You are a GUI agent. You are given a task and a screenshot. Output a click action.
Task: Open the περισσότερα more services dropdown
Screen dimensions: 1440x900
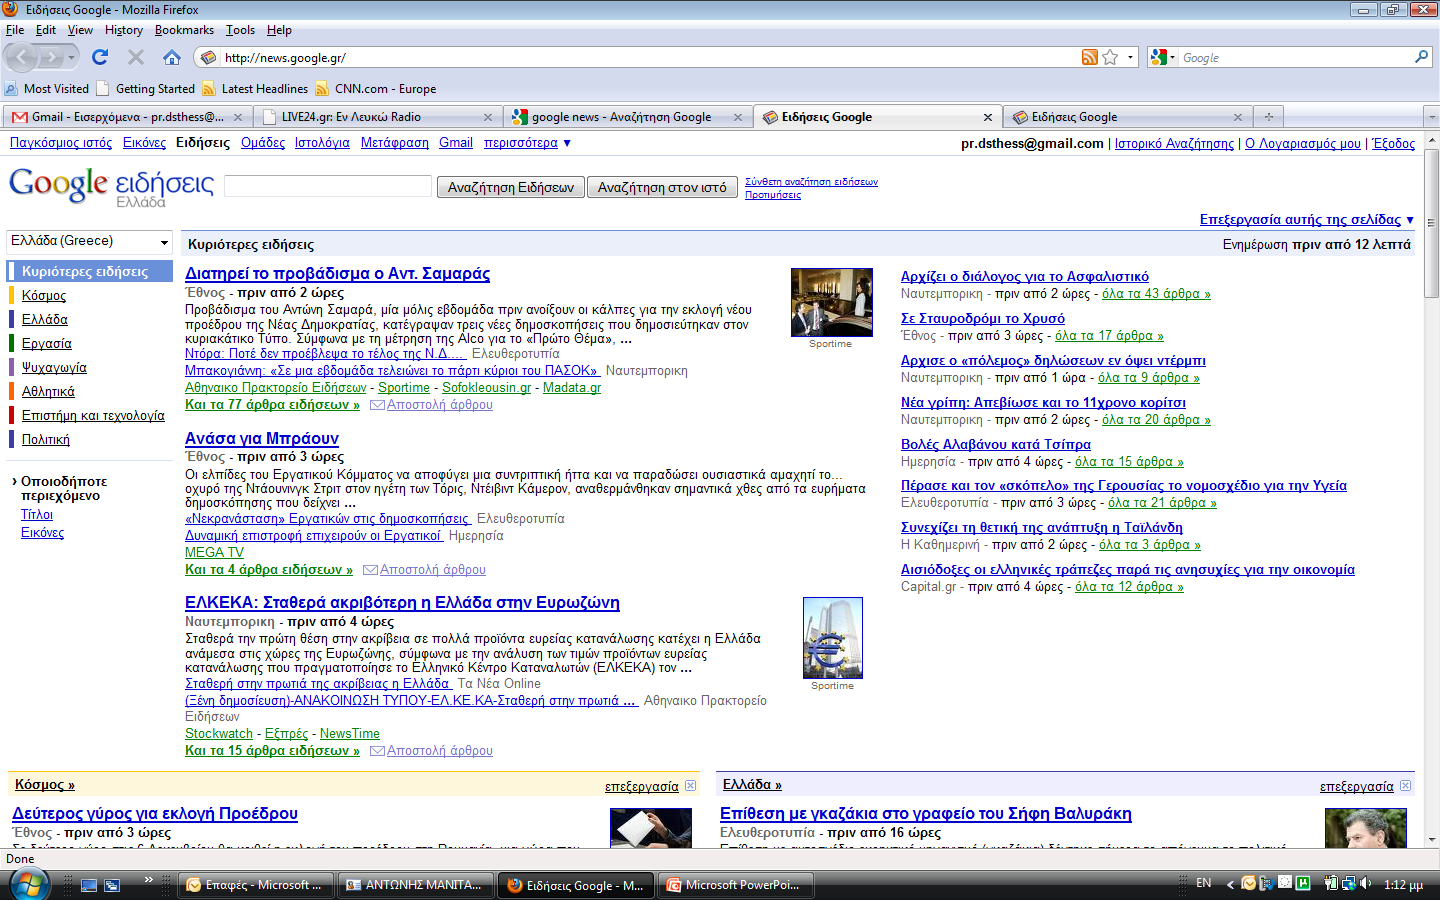click(x=527, y=143)
